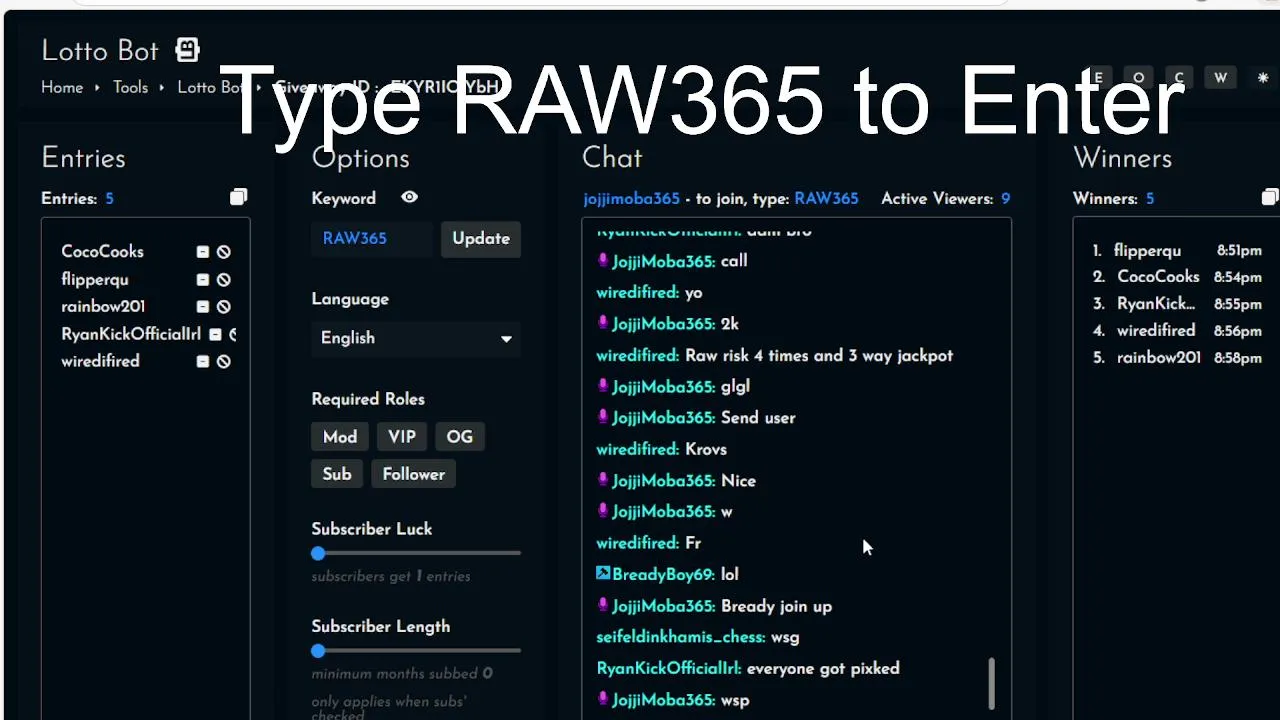Ban CocoCooks using the block icon
Screen dimensions: 1280x720
[x=224, y=252]
